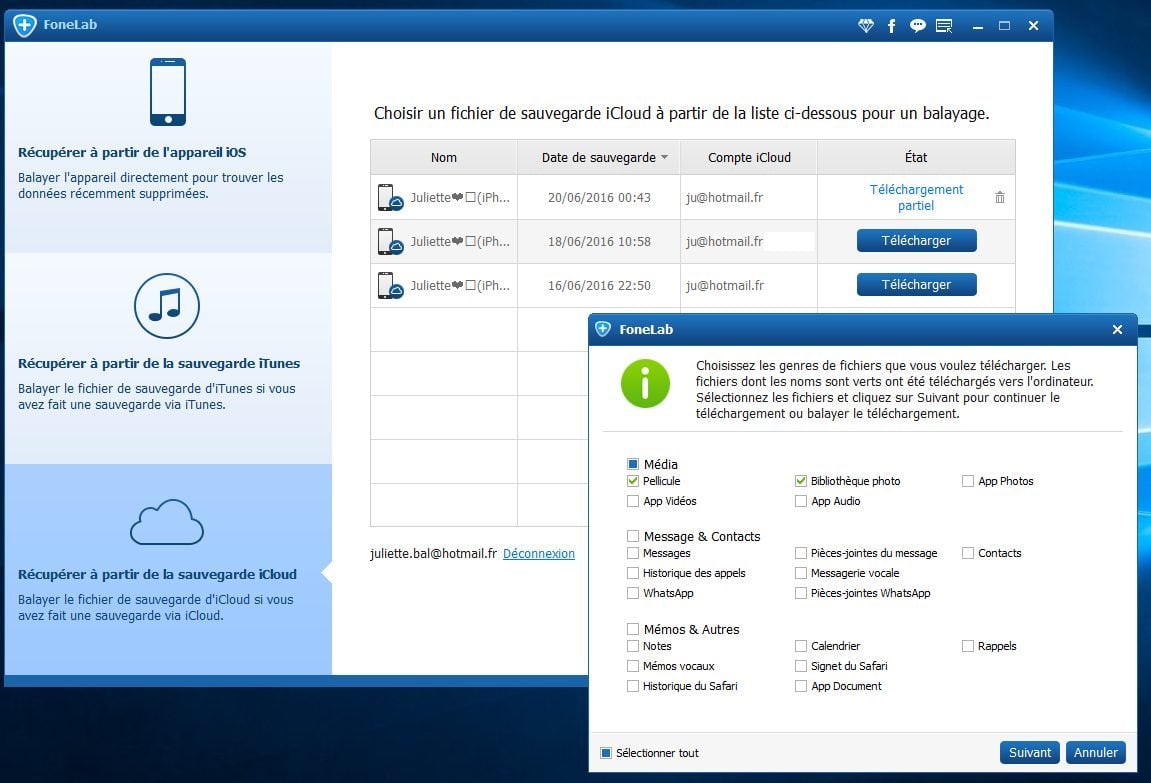This screenshot has width=1151, height=783.
Task: Click the diamond upgrade icon in title bar
Action: pyautogui.click(x=866, y=26)
